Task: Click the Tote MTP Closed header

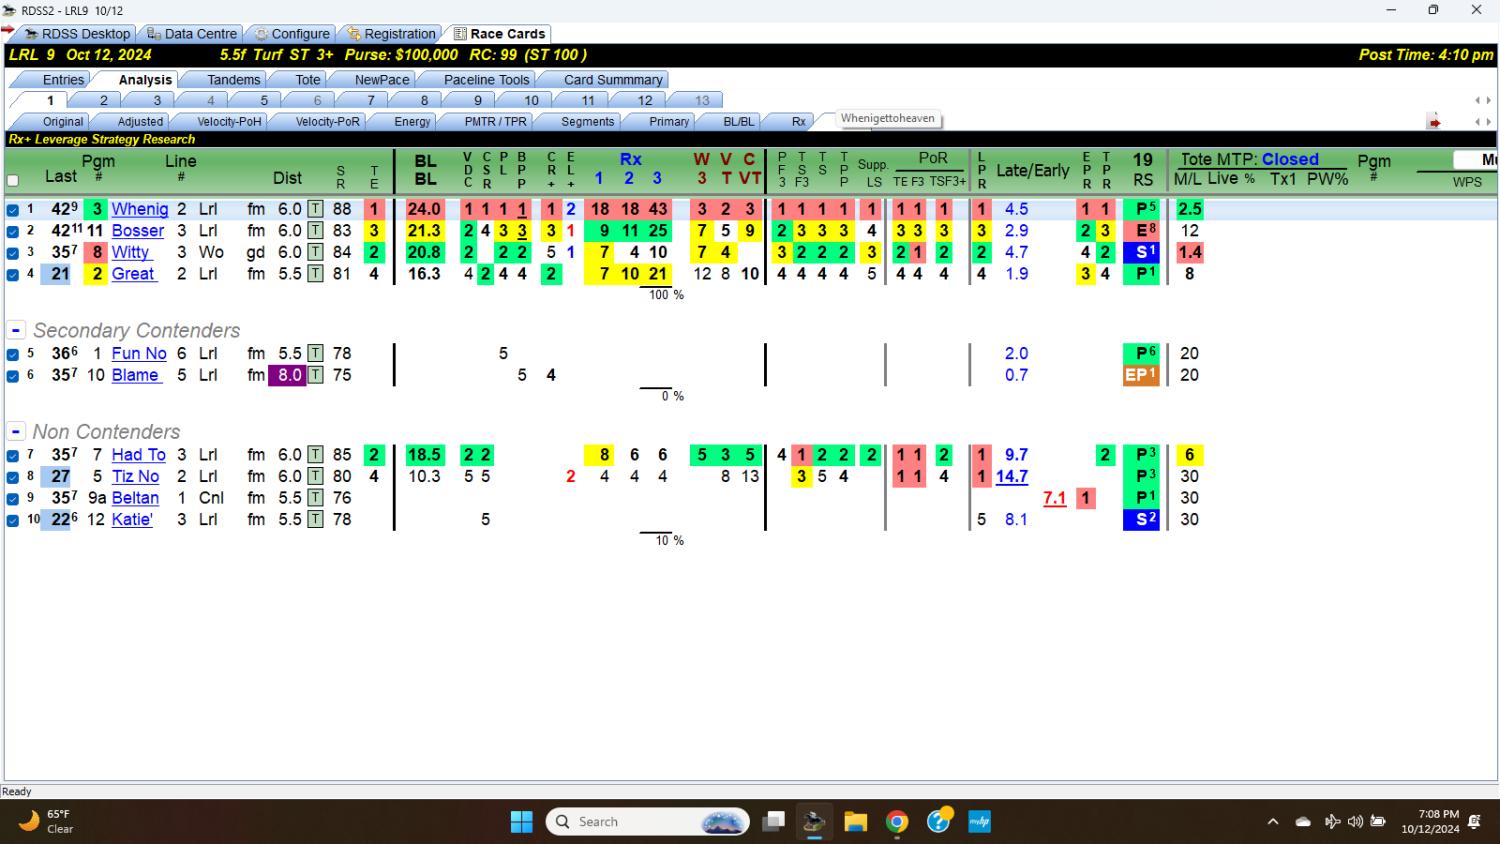Action: coord(1249,159)
